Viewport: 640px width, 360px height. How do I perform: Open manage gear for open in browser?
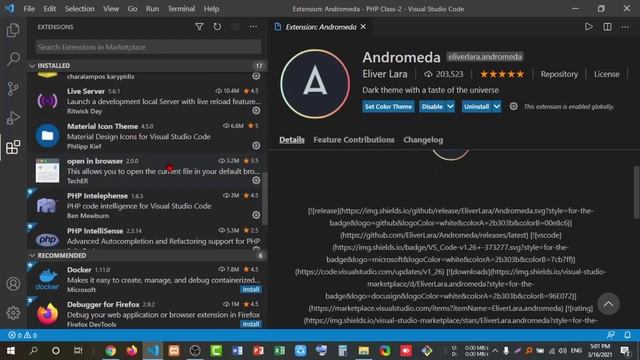click(256, 180)
